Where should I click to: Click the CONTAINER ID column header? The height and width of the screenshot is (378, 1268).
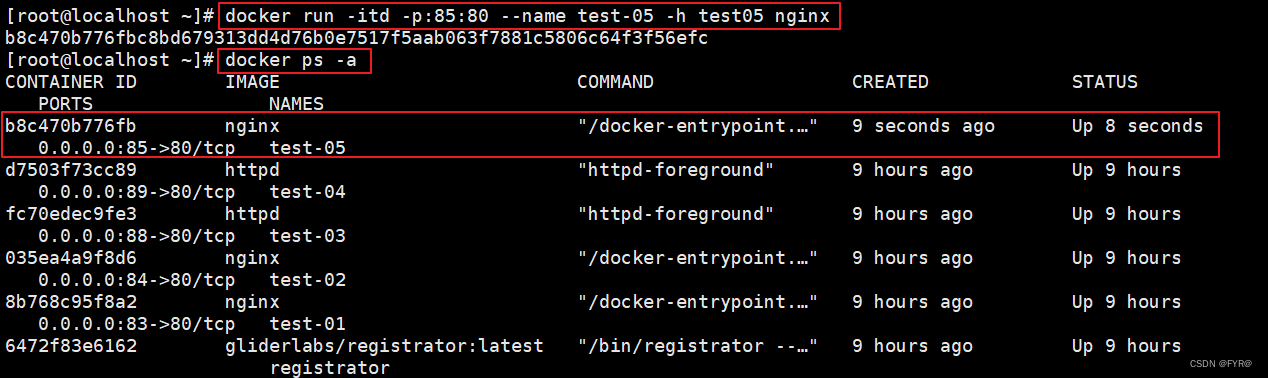[70, 82]
